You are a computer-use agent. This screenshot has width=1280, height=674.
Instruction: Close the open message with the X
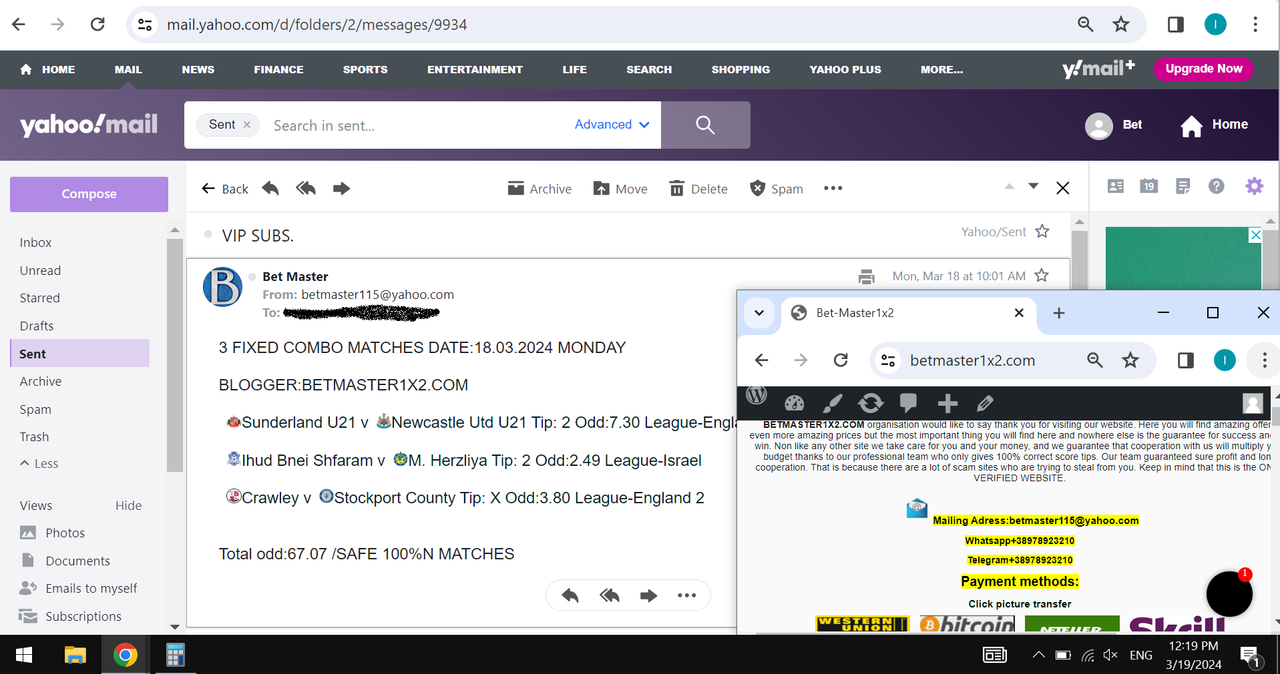pyautogui.click(x=1063, y=188)
